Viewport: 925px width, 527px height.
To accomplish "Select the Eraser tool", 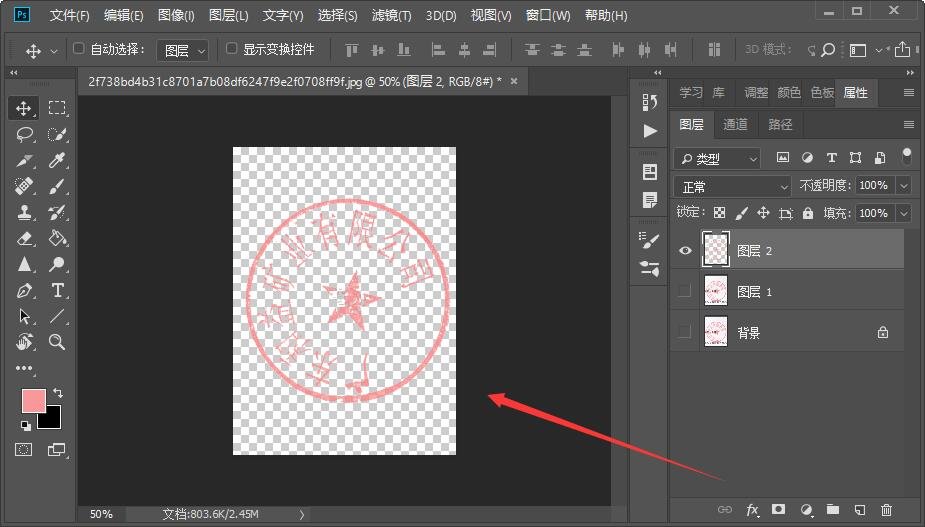I will pos(24,238).
